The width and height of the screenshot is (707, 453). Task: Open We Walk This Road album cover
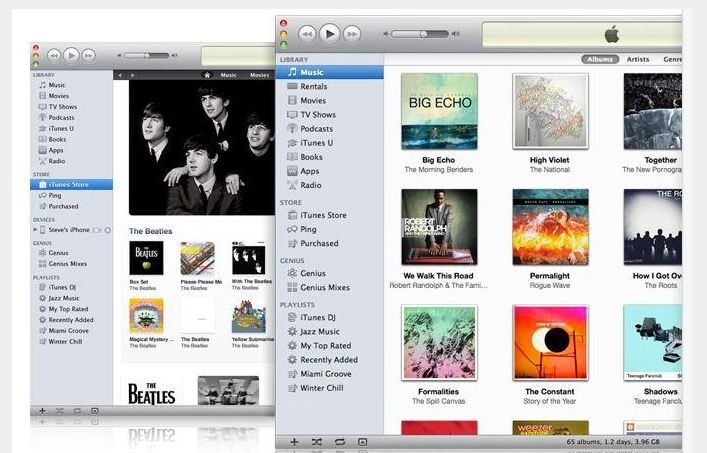[x=439, y=227]
